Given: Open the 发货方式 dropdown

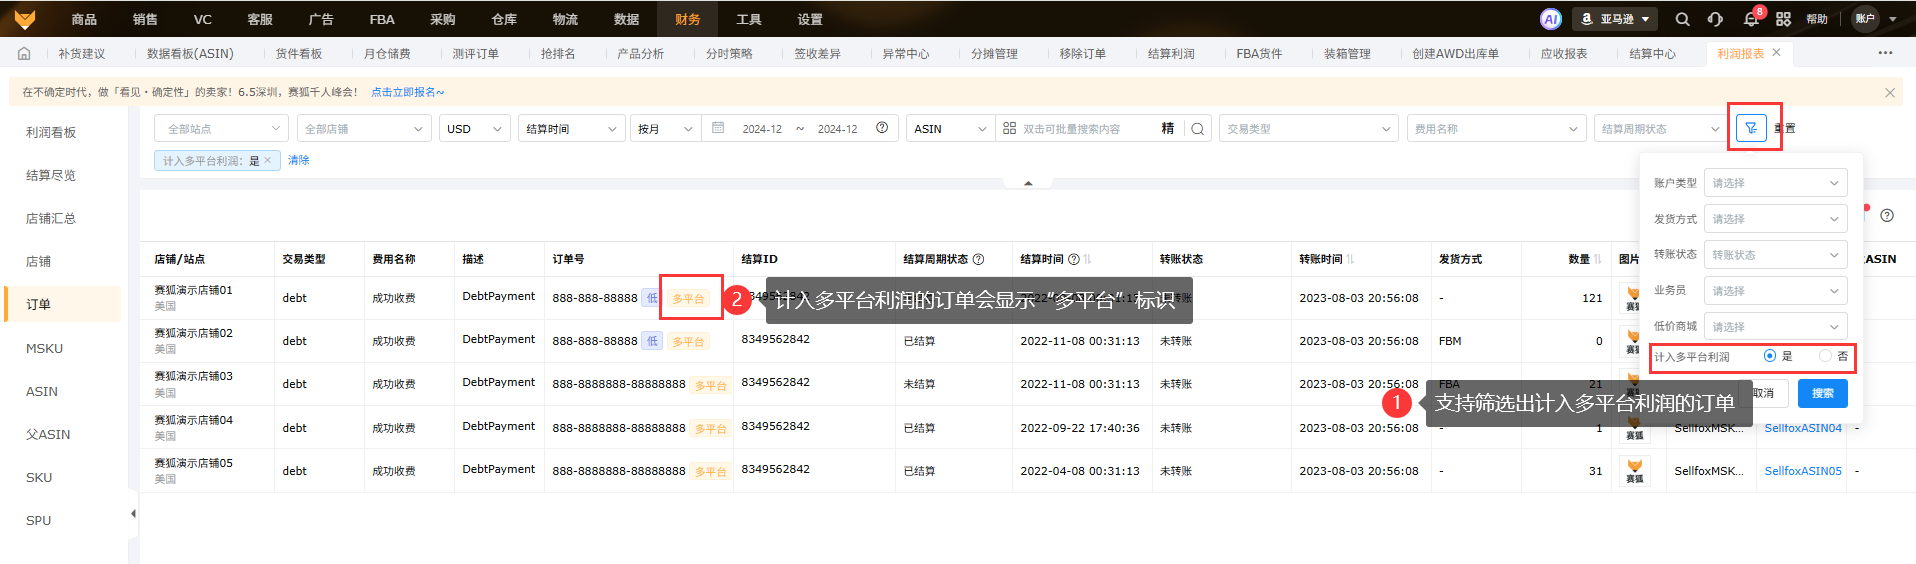Looking at the screenshot, I should (x=1774, y=219).
